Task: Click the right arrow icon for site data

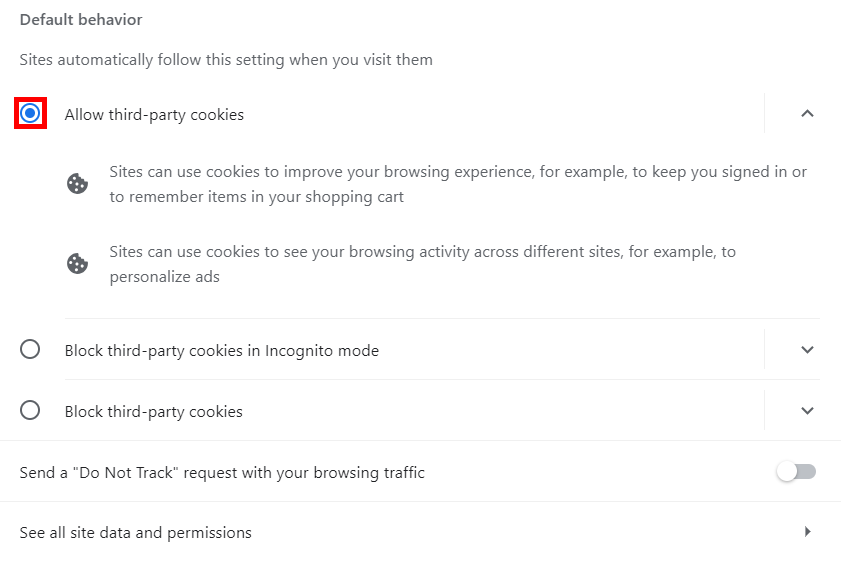Action: pos(807,532)
